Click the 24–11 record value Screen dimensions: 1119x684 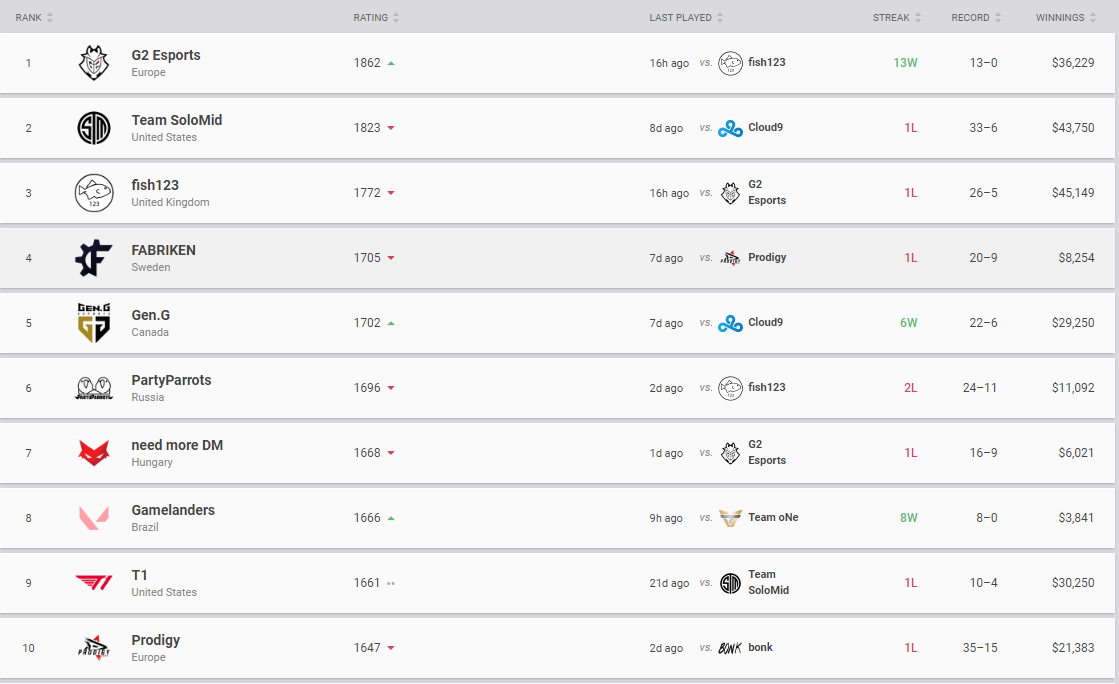(980, 388)
